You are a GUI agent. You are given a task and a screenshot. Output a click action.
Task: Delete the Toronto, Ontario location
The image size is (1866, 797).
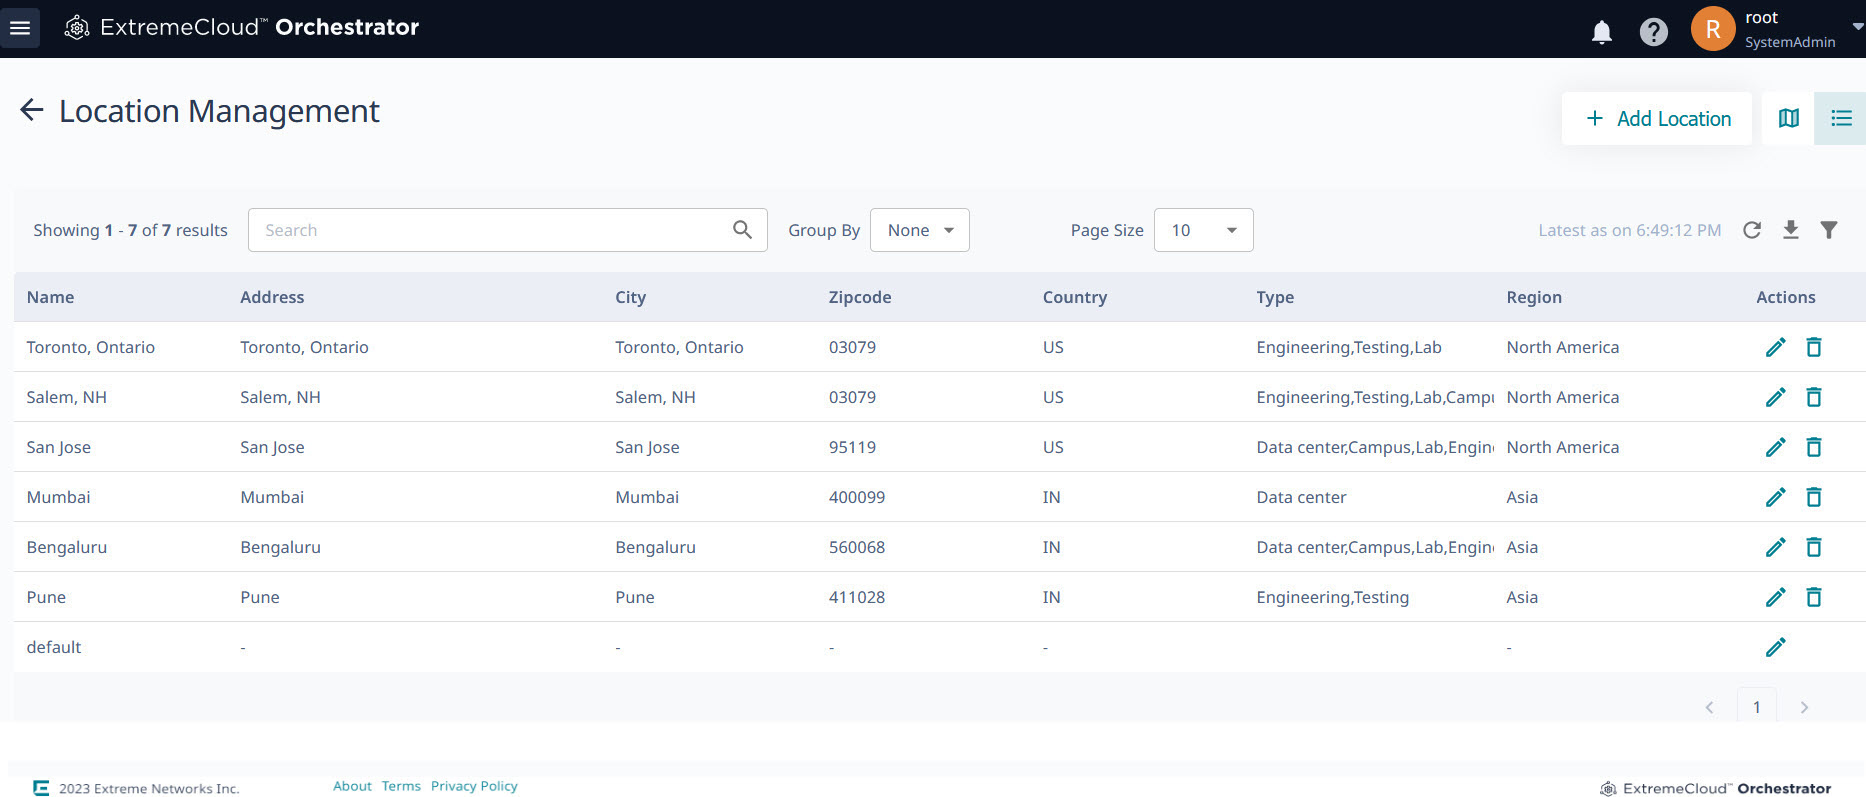click(1814, 347)
